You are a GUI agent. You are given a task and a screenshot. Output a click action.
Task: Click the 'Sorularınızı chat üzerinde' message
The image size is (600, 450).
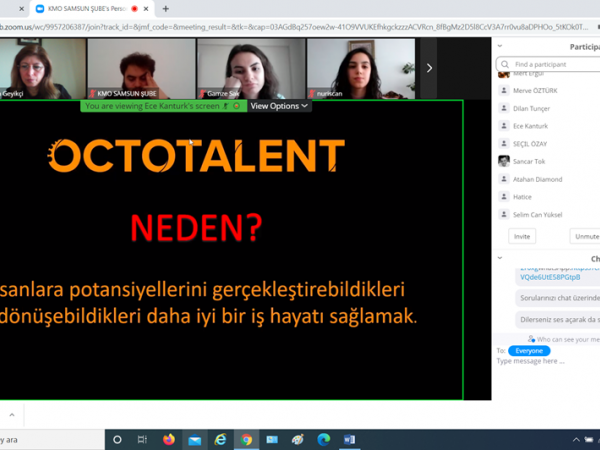click(x=558, y=298)
